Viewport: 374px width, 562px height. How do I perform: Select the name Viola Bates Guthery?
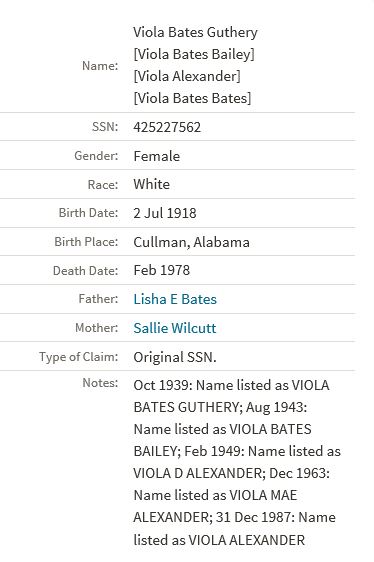coord(195,32)
